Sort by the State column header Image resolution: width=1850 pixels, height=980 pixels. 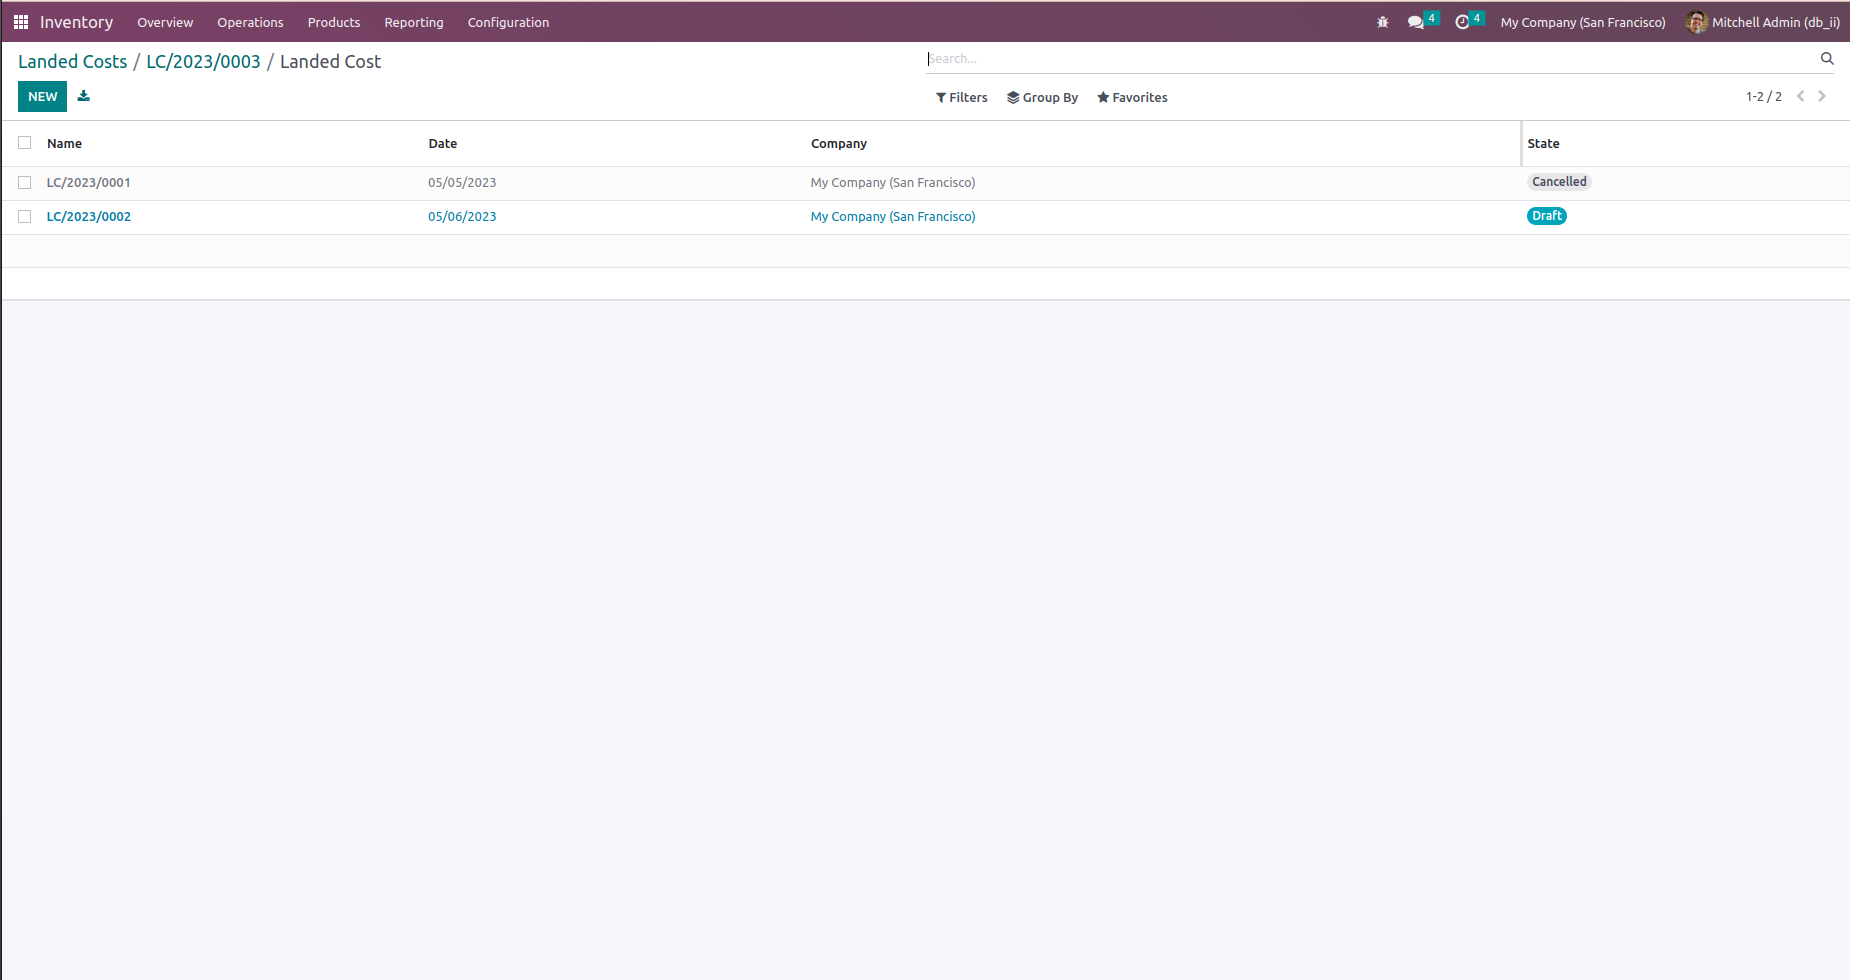coord(1543,143)
